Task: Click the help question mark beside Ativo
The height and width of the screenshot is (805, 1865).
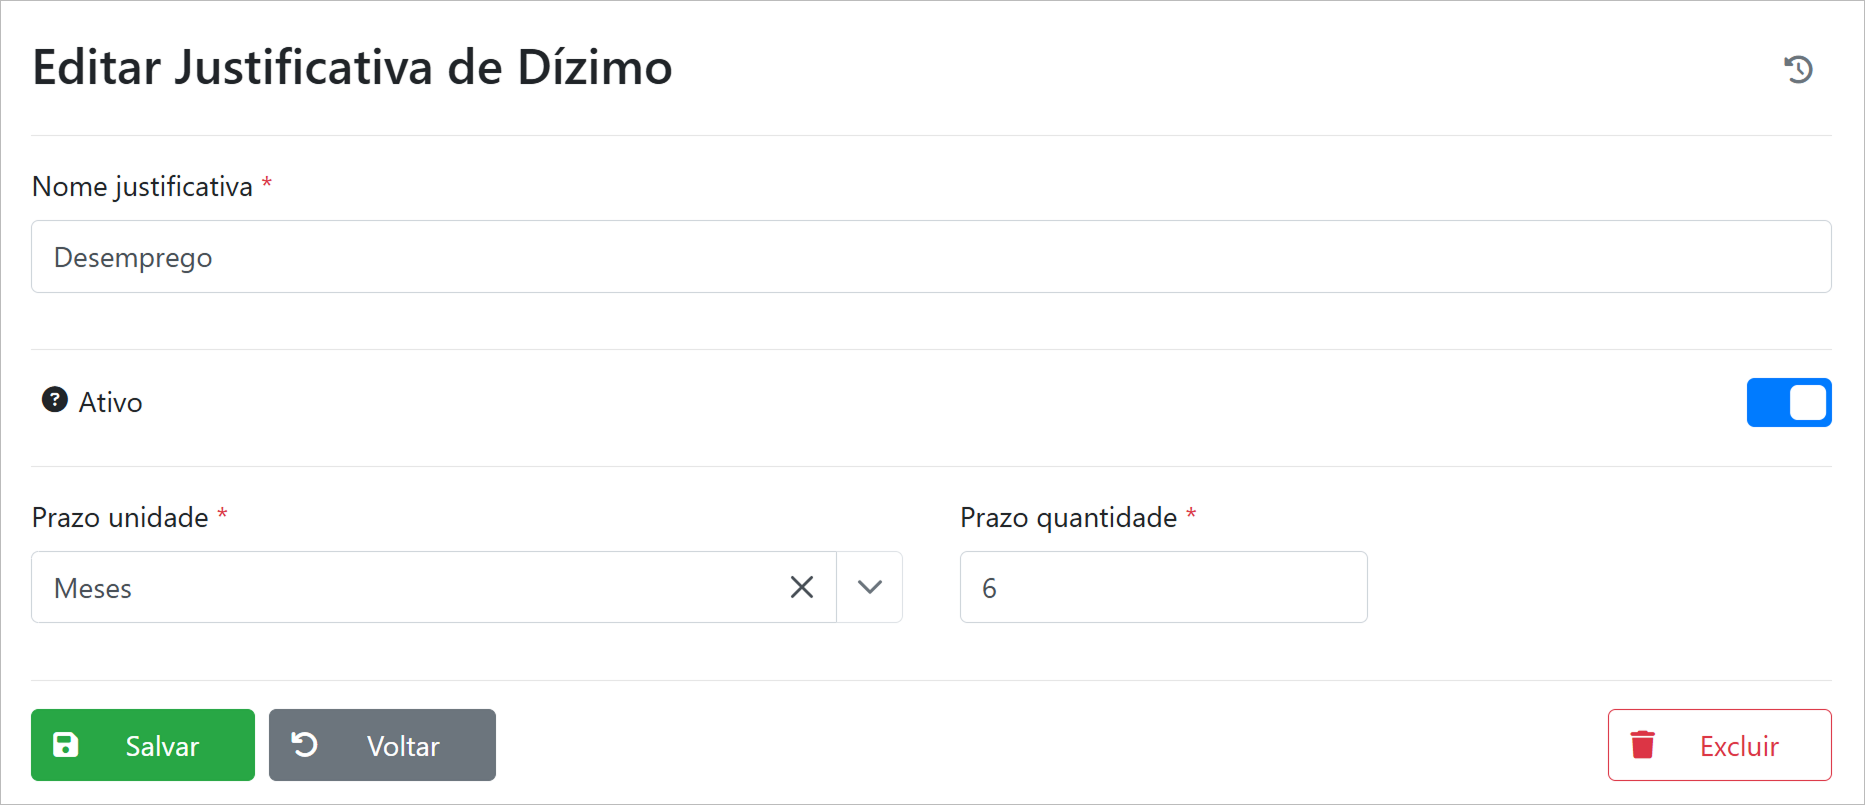Action: [54, 400]
